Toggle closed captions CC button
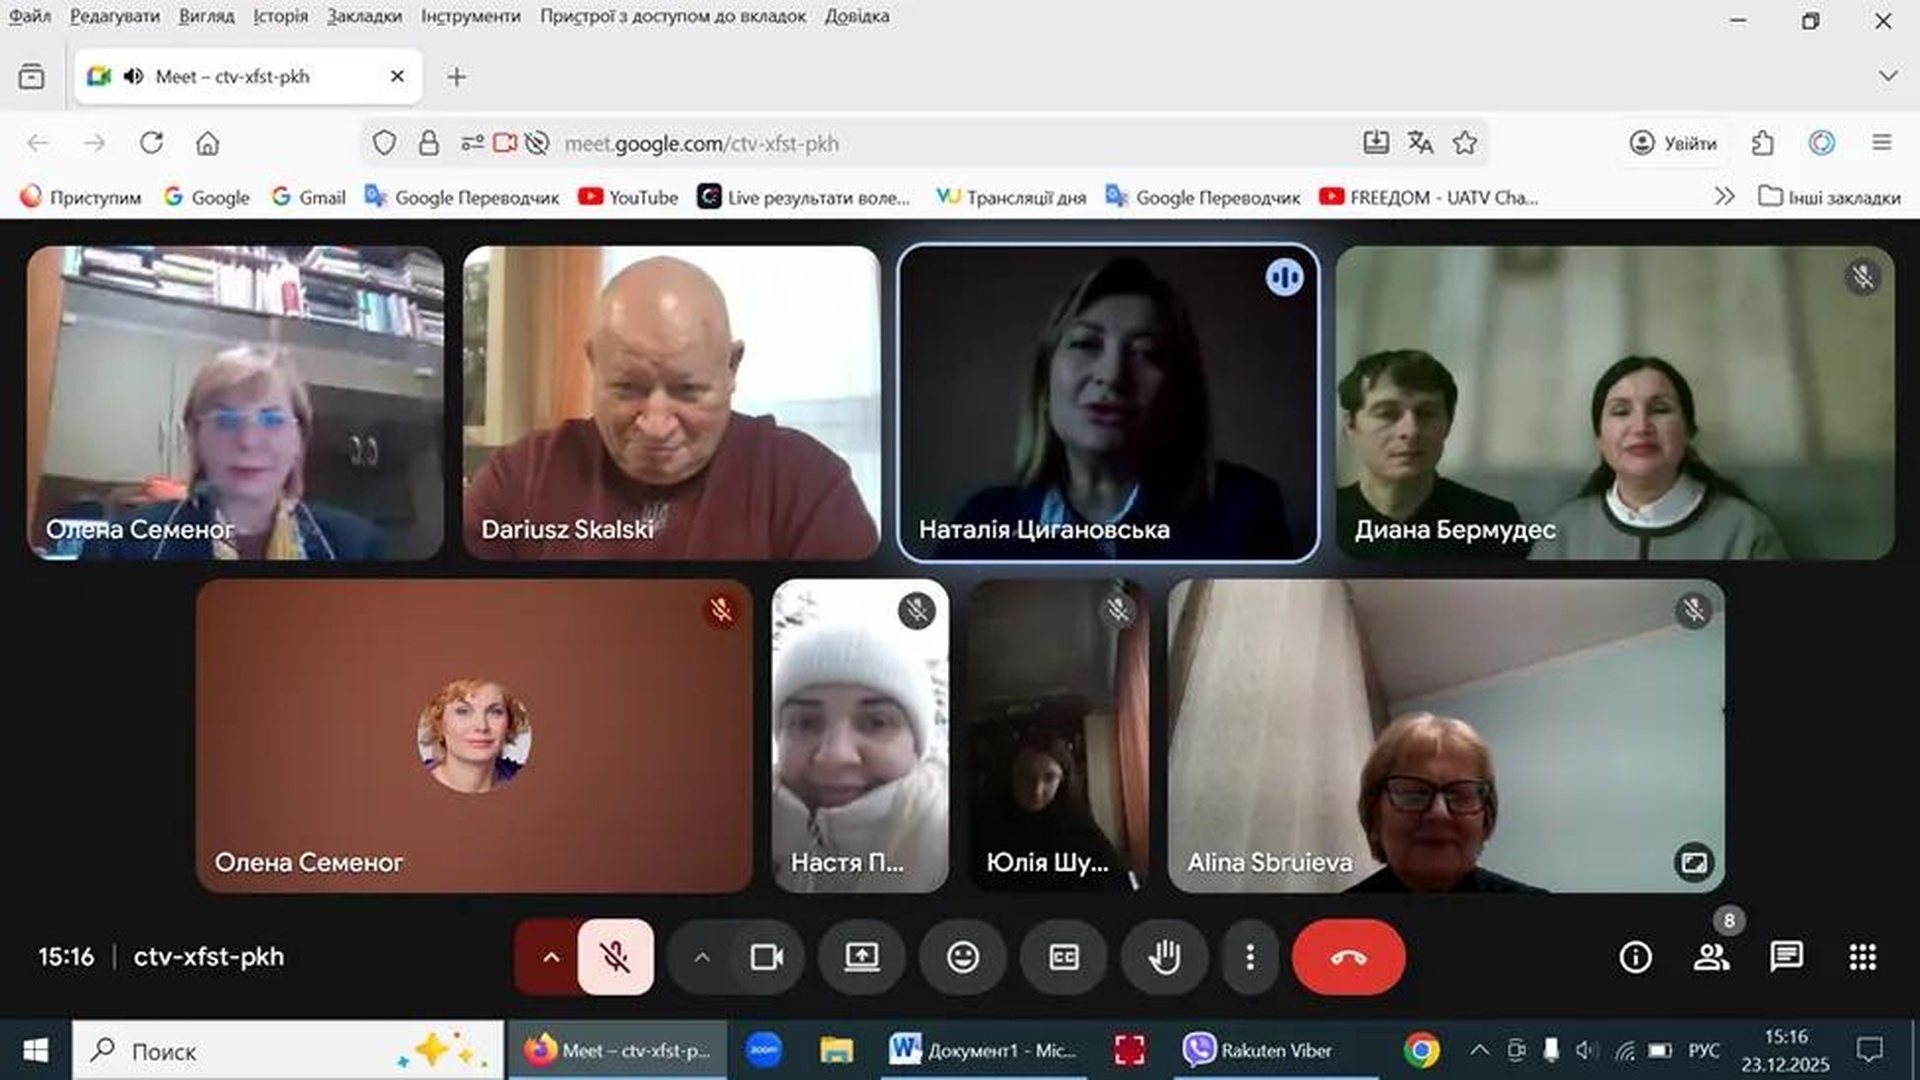This screenshot has width=1920, height=1080. [1063, 957]
